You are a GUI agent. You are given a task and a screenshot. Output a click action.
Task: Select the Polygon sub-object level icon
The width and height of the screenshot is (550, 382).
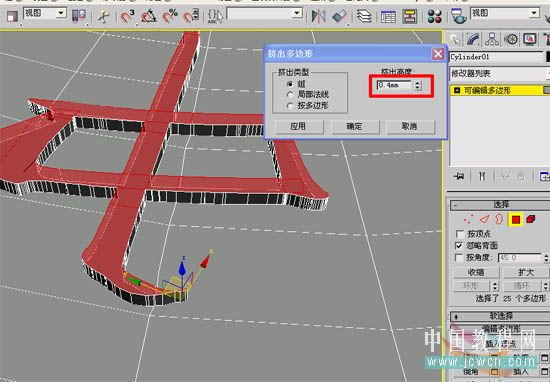tap(516, 220)
